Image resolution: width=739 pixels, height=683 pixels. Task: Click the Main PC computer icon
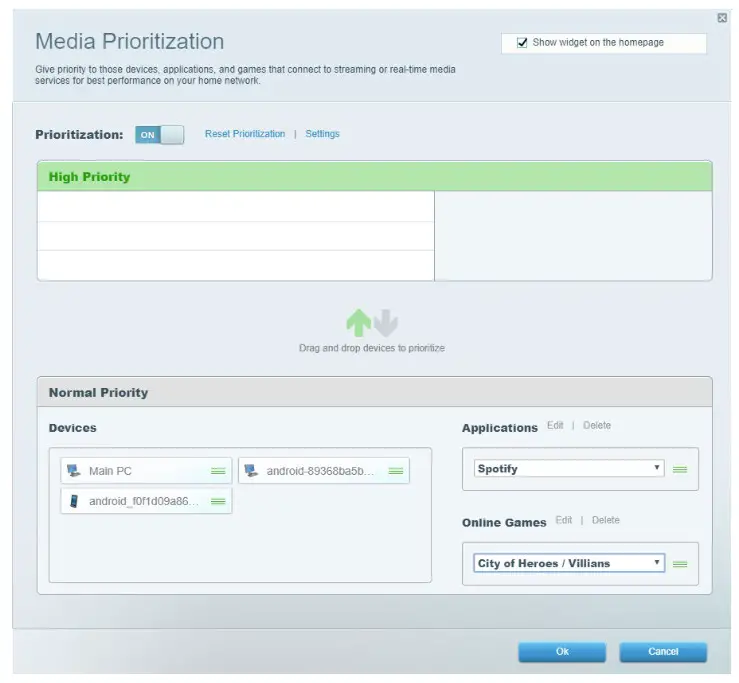74,470
